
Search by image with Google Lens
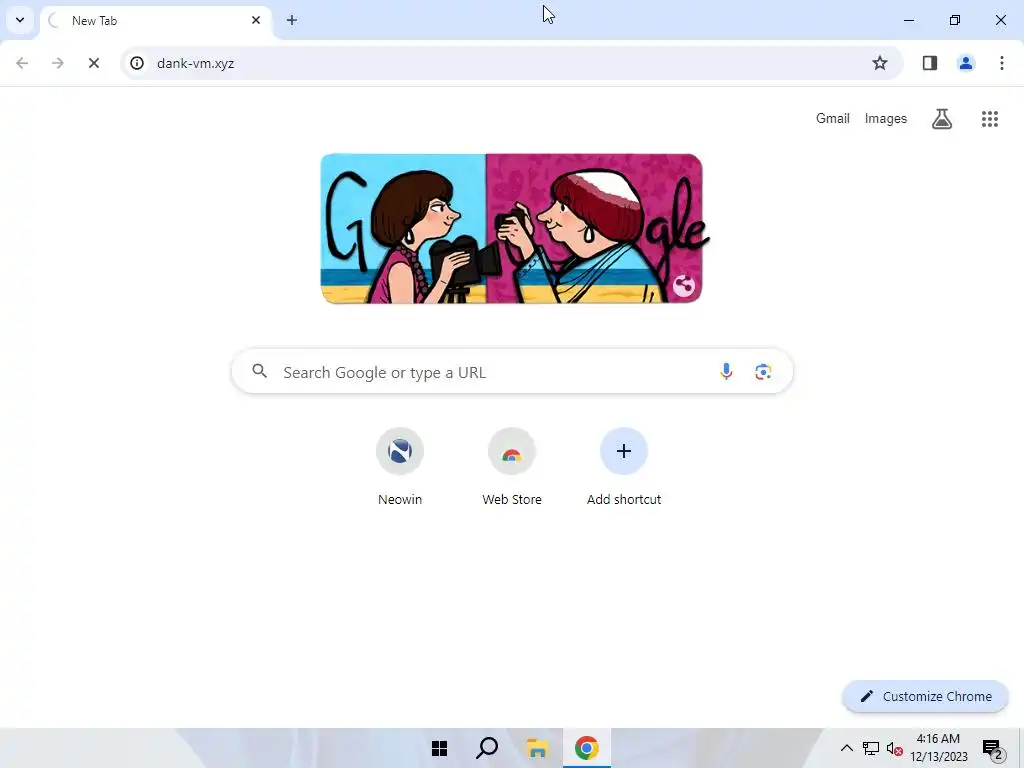[x=763, y=372]
